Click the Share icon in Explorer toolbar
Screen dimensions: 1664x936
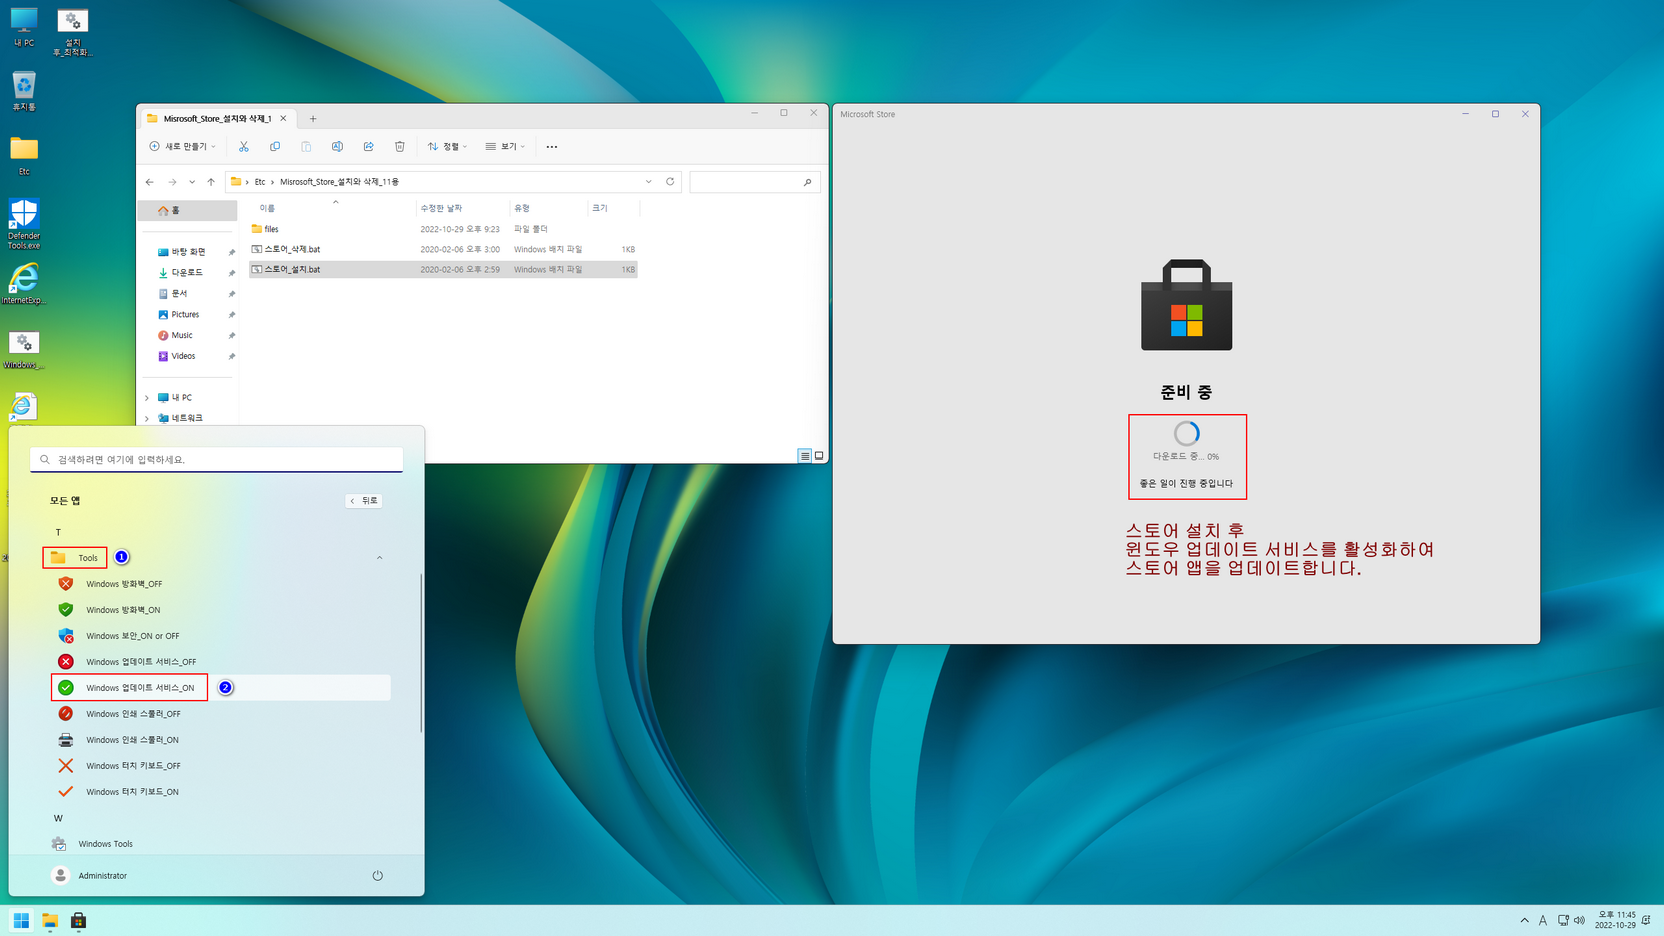click(x=368, y=147)
